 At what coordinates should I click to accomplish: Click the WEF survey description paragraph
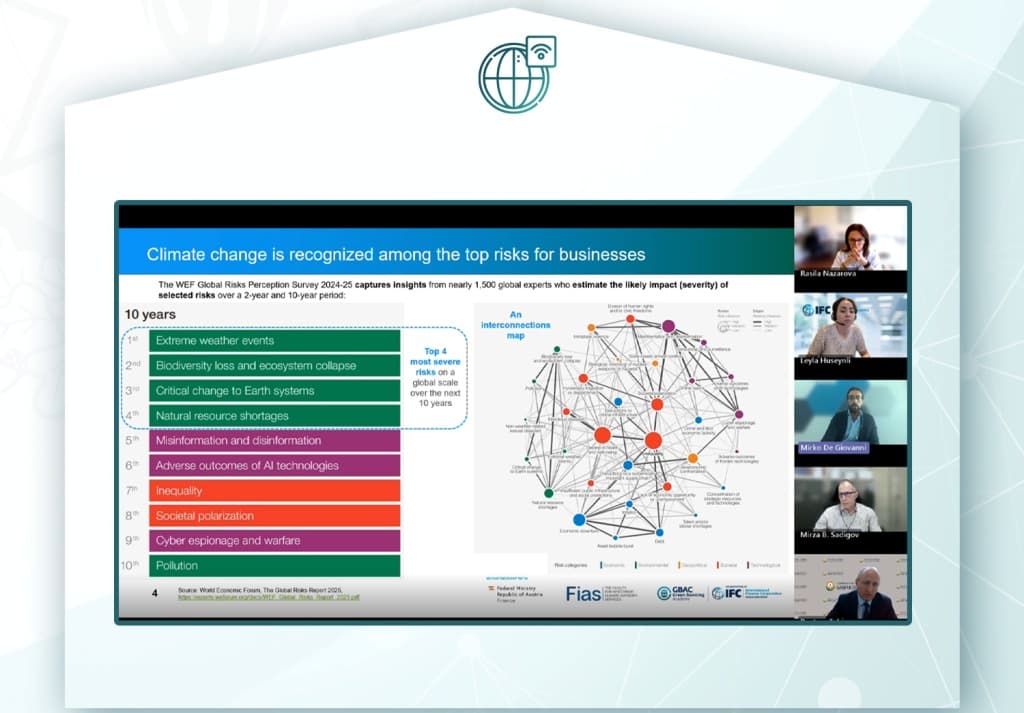click(x=443, y=290)
